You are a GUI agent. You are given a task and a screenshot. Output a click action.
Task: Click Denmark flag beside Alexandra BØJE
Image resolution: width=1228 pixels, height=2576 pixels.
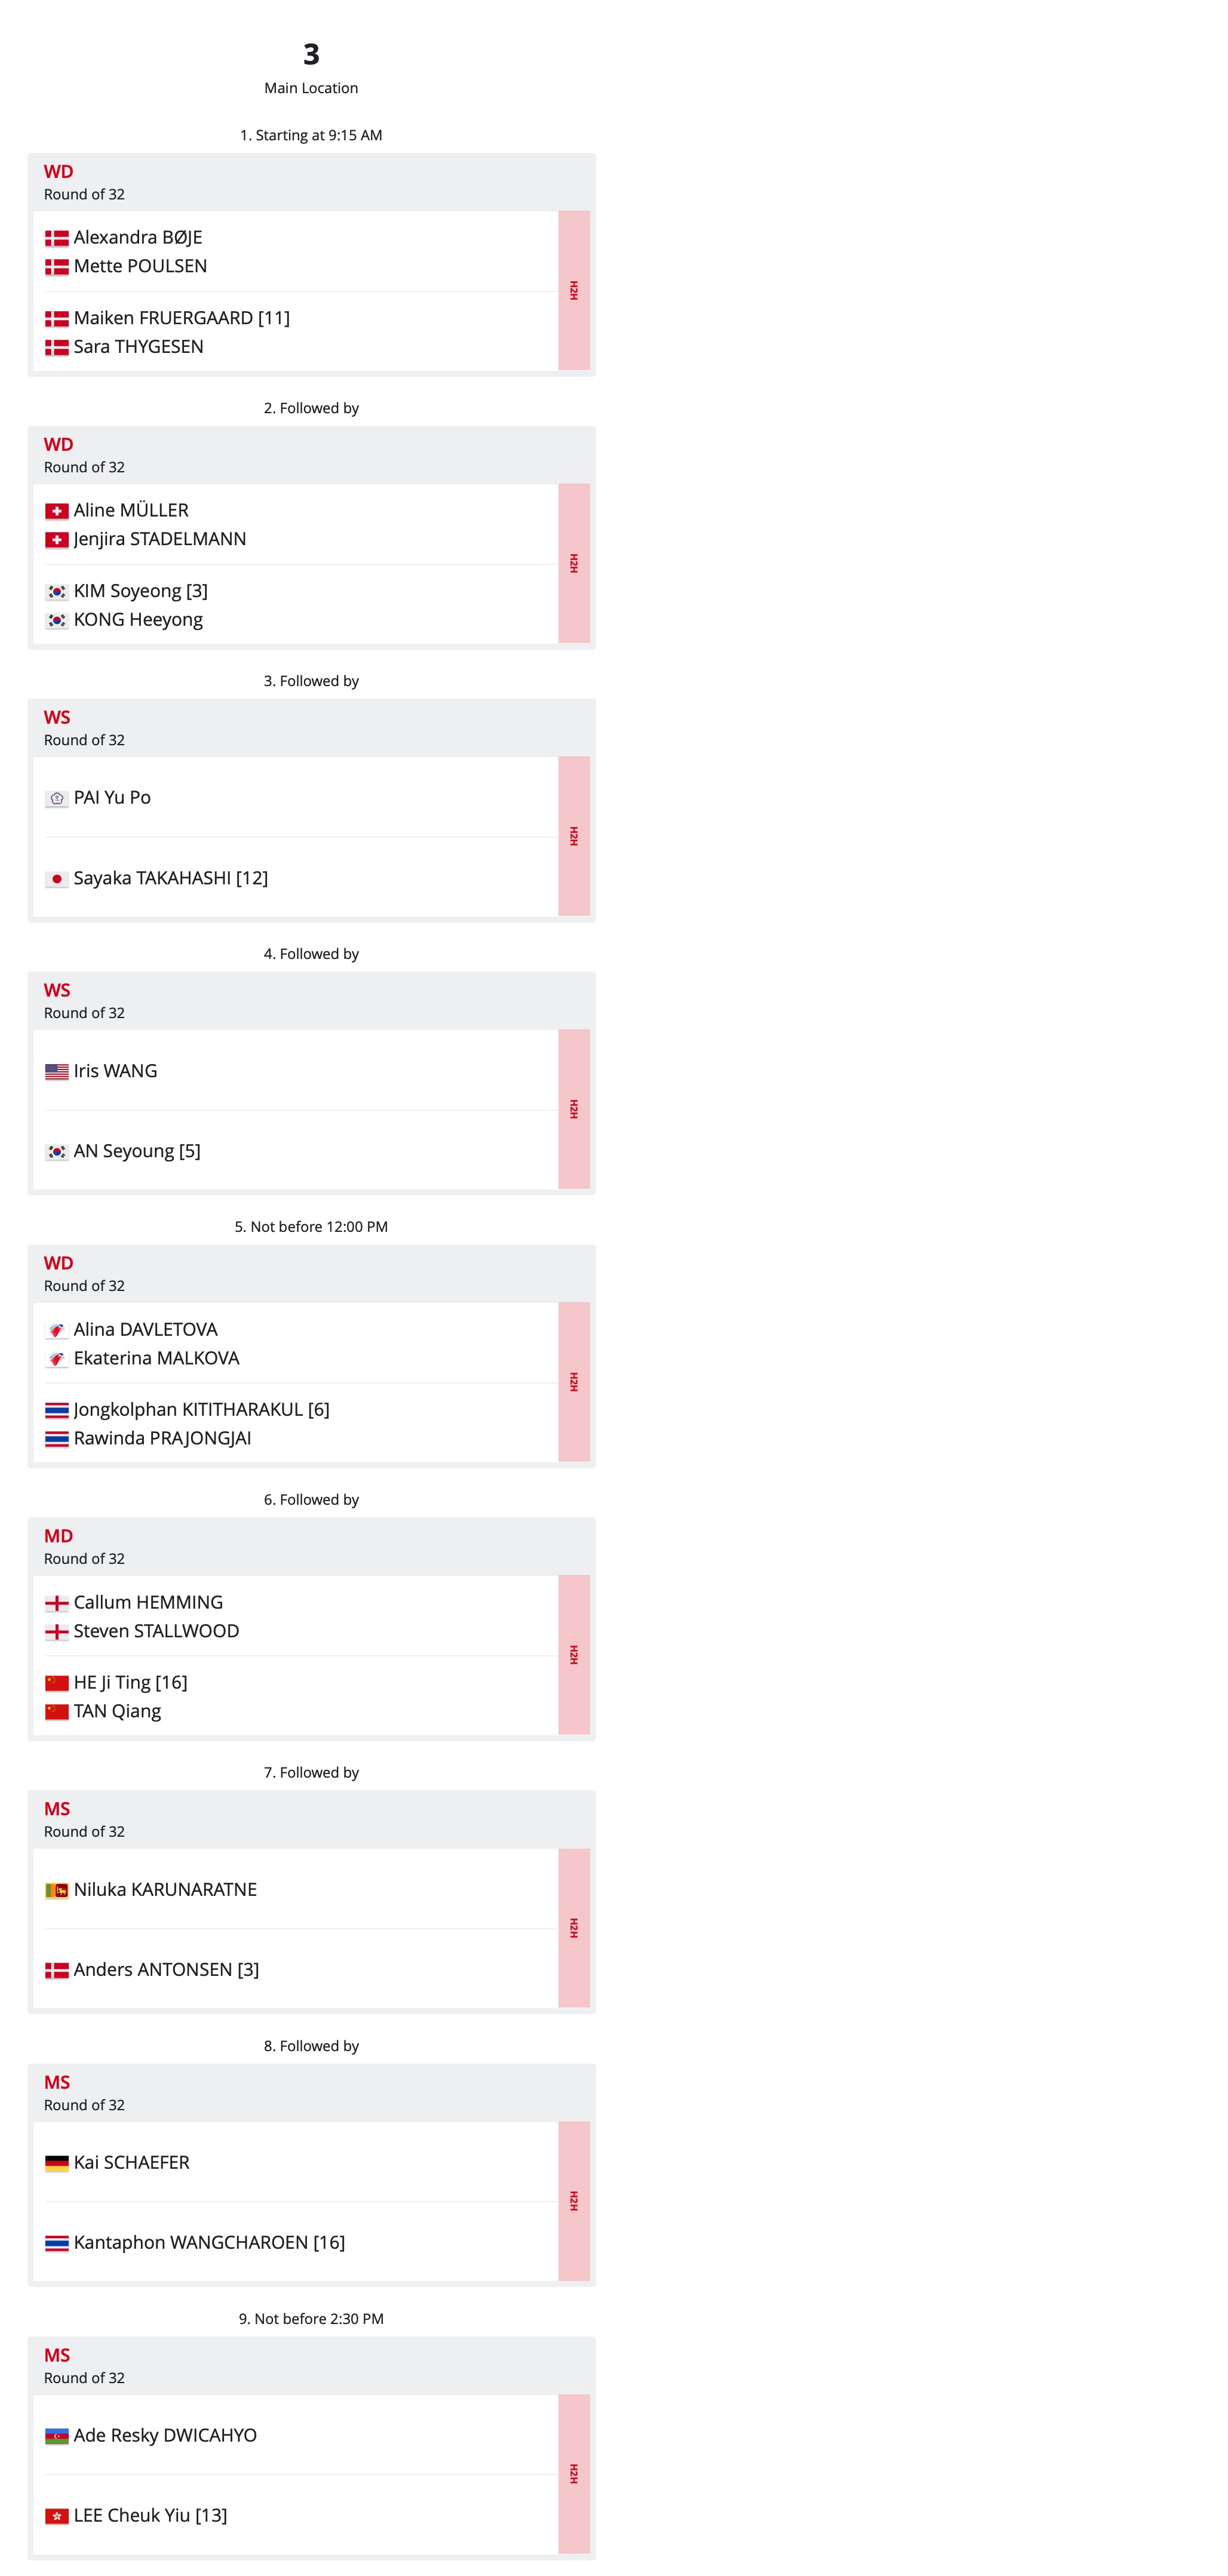click(x=57, y=238)
